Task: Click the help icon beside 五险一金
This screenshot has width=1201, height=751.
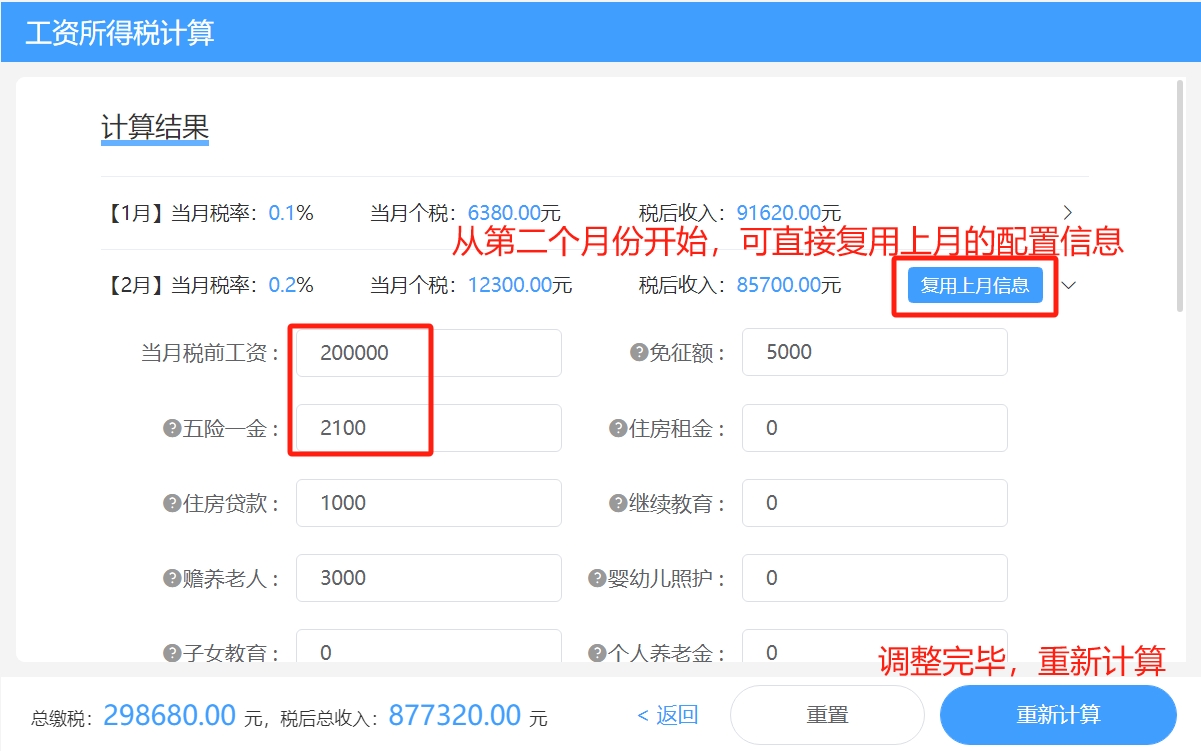Action: point(171,428)
